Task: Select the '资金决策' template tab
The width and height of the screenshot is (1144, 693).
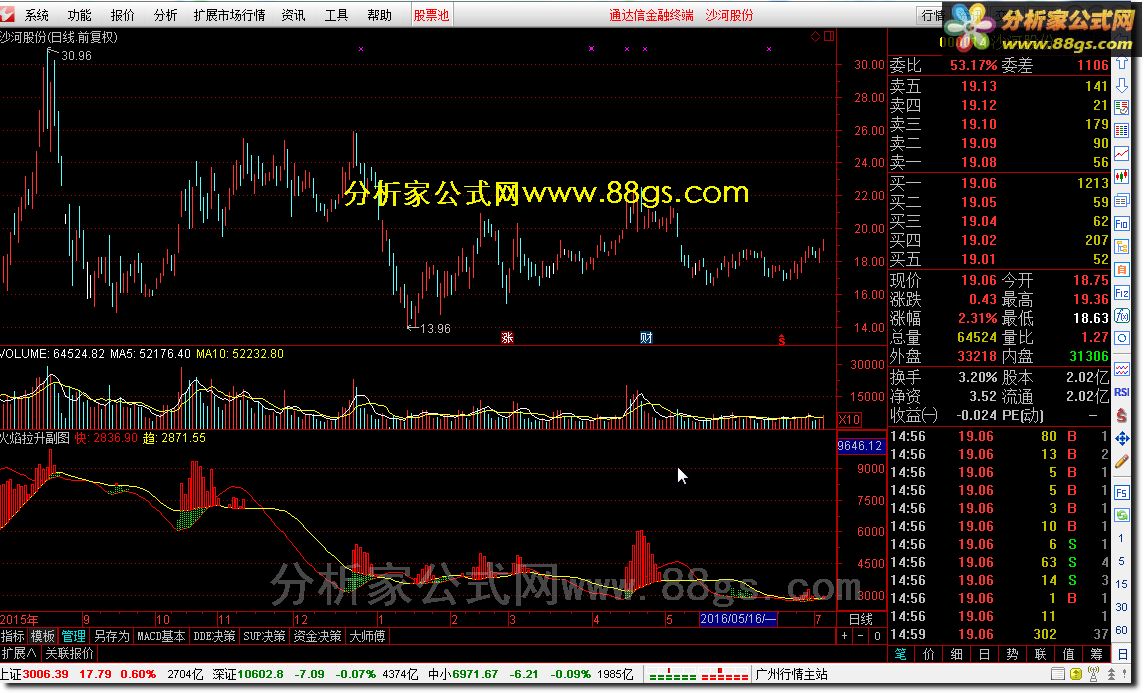Action: (x=317, y=636)
